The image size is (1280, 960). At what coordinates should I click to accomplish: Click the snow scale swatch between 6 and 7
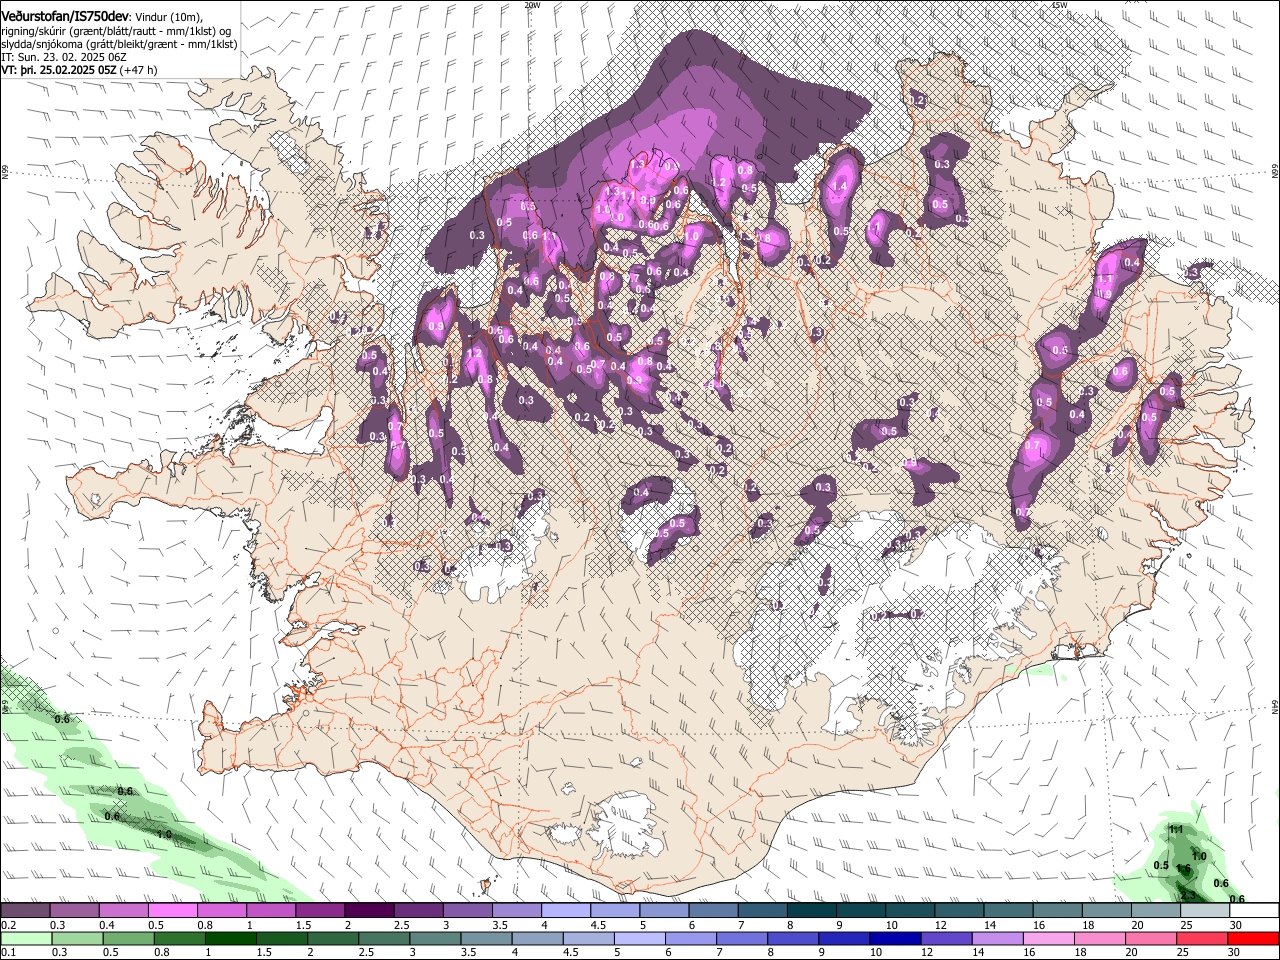pyautogui.click(x=713, y=911)
